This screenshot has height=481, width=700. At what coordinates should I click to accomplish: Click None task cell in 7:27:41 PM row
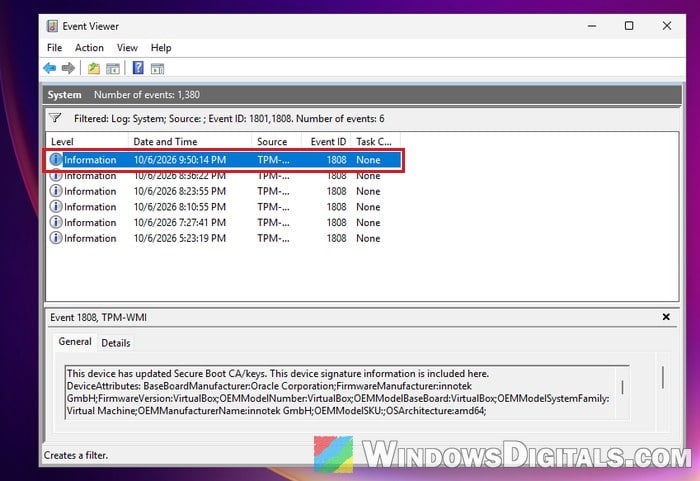click(368, 222)
